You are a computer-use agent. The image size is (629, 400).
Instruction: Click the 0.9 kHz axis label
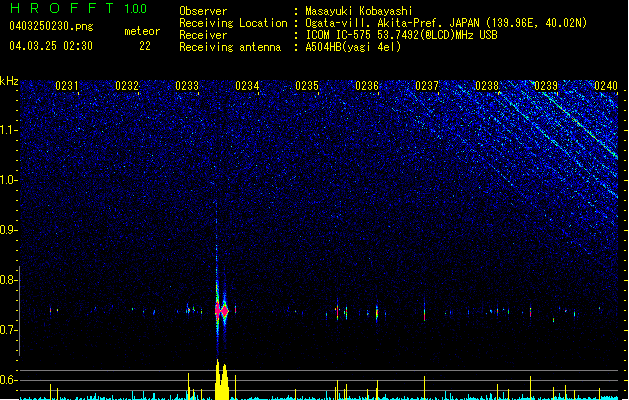(x=8, y=230)
